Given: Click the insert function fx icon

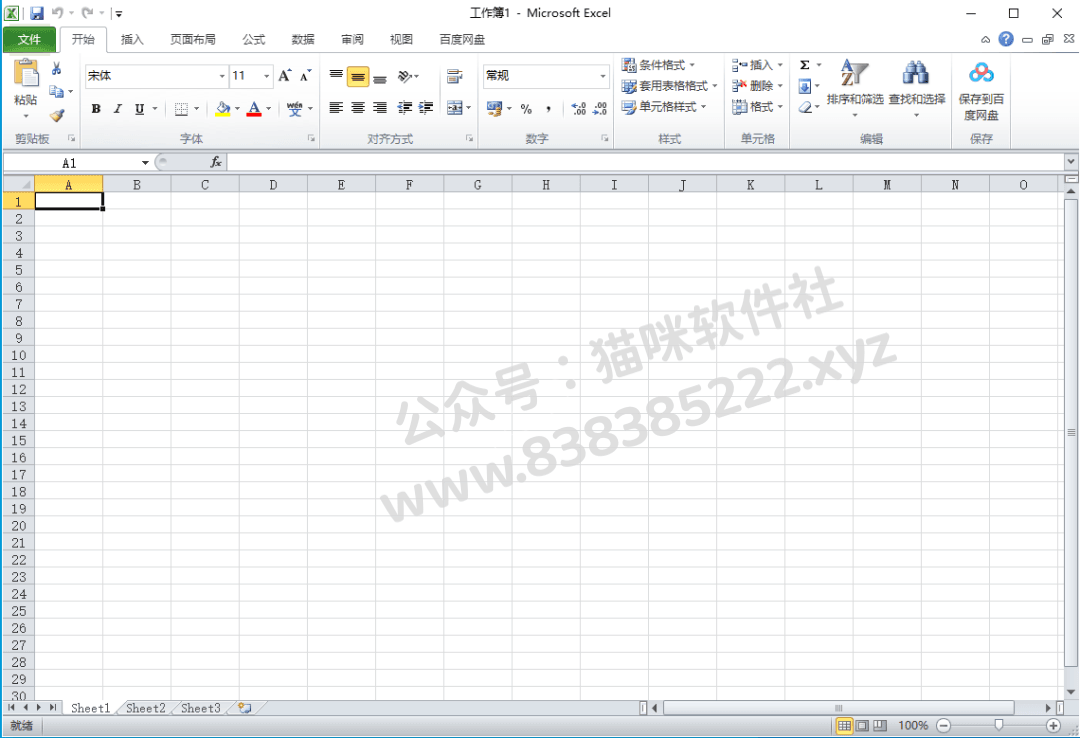Looking at the screenshot, I should [216, 162].
